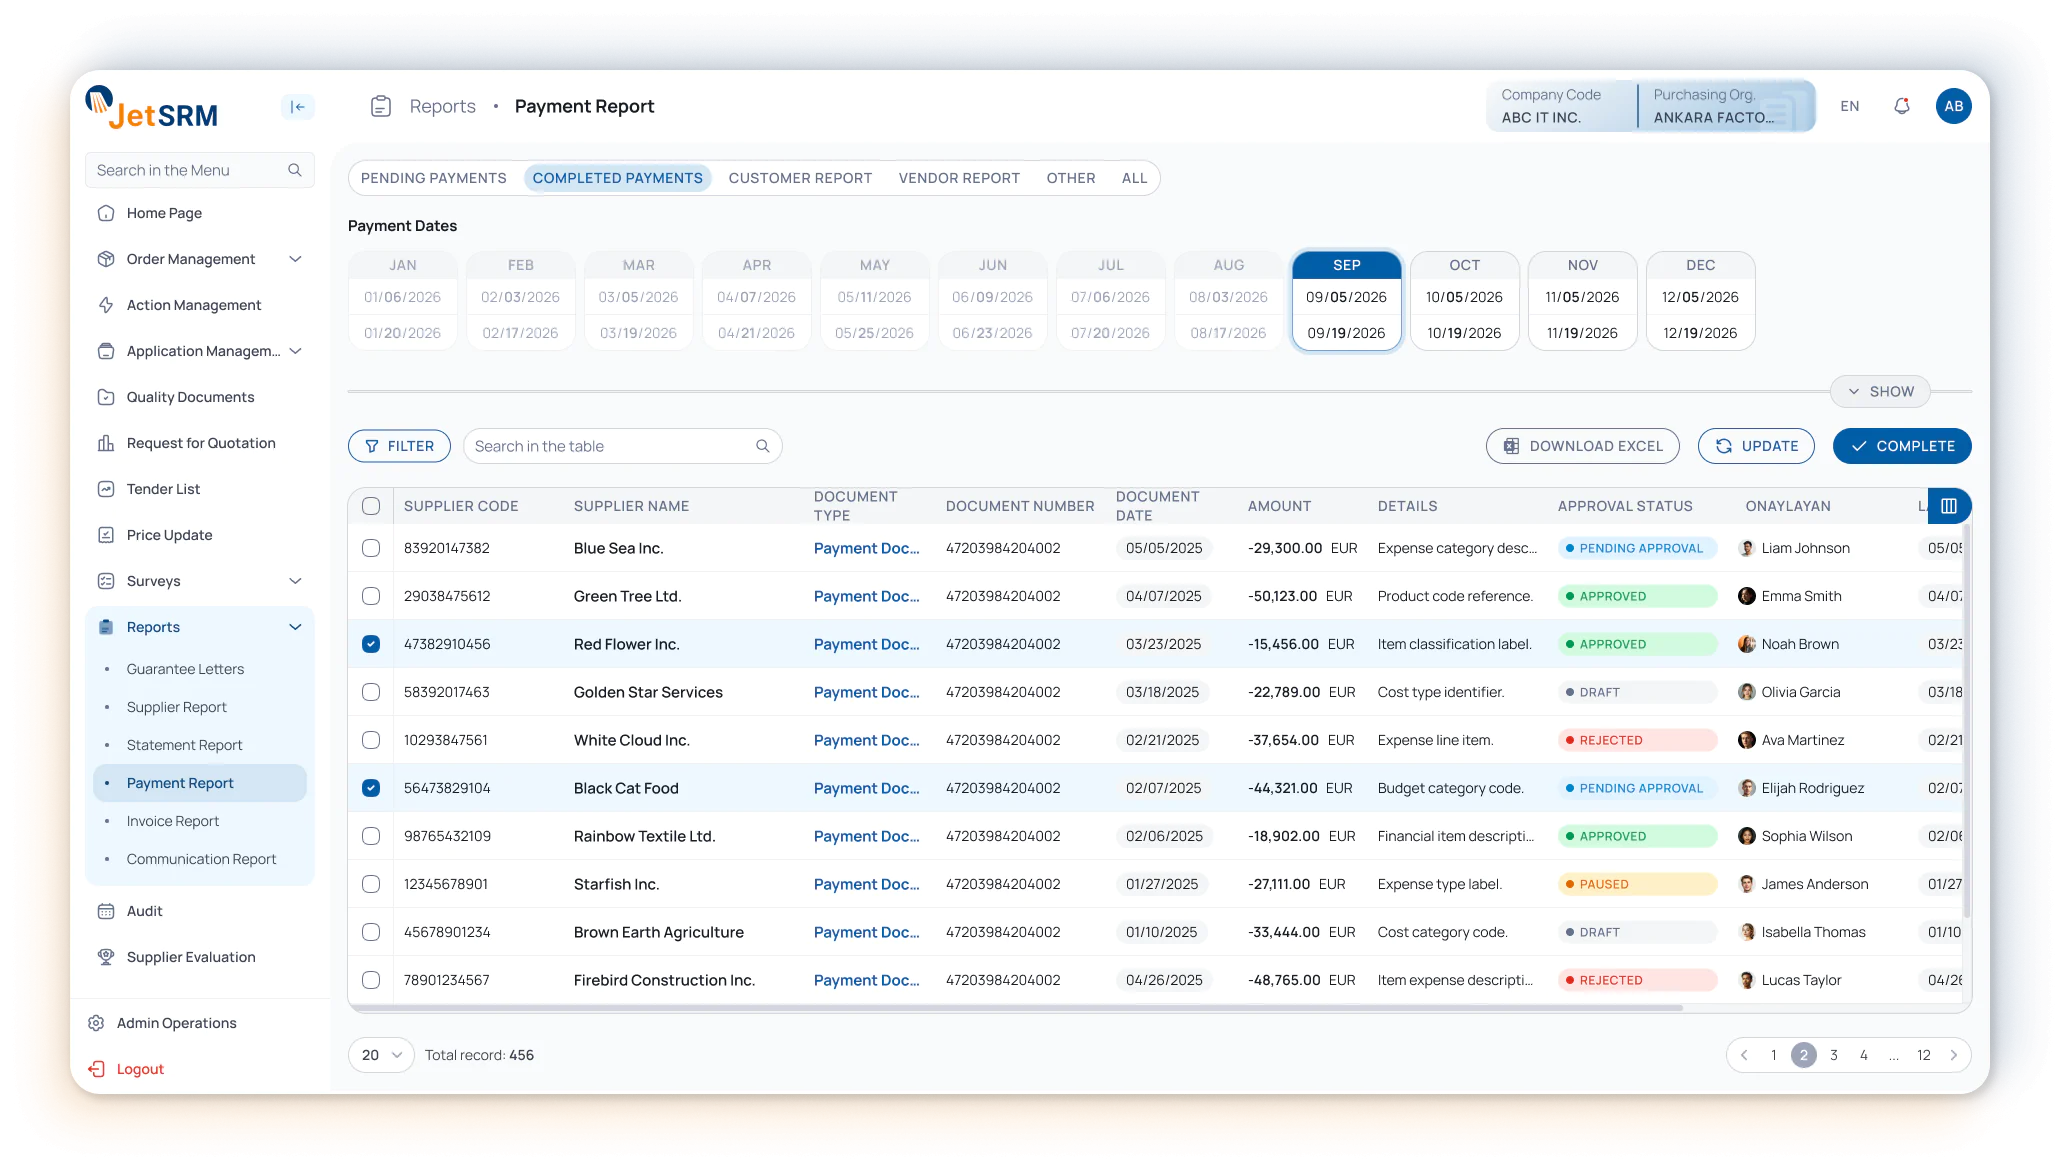The image size is (2065, 1169).
Task: Open the notifications bell
Action: [1901, 105]
